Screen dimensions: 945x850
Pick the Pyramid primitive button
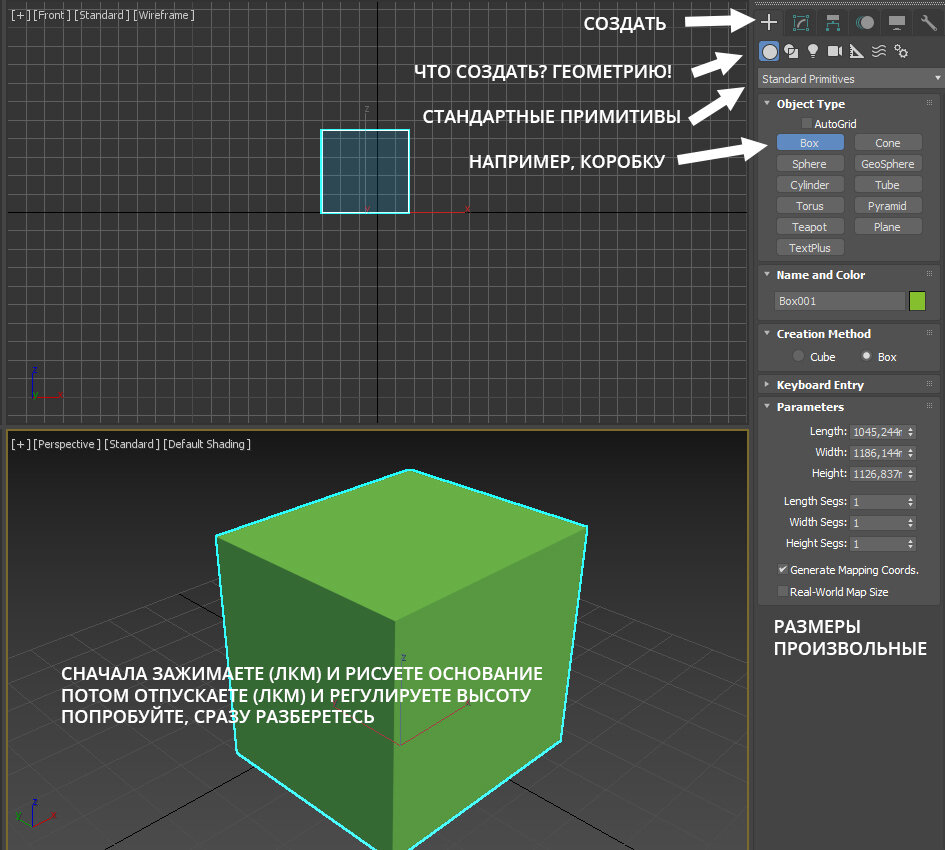888,206
